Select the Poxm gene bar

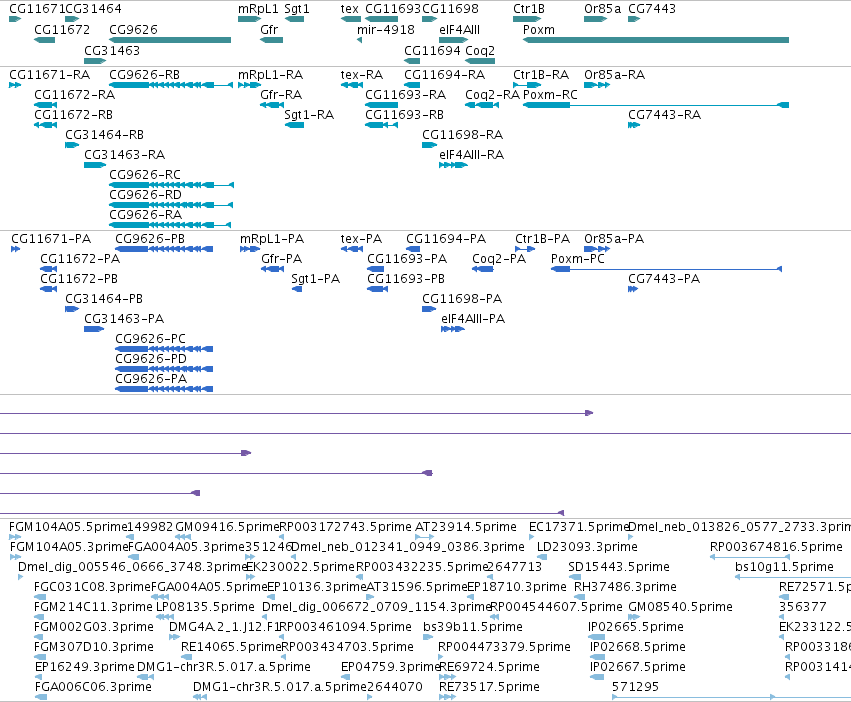click(x=656, y=40)
